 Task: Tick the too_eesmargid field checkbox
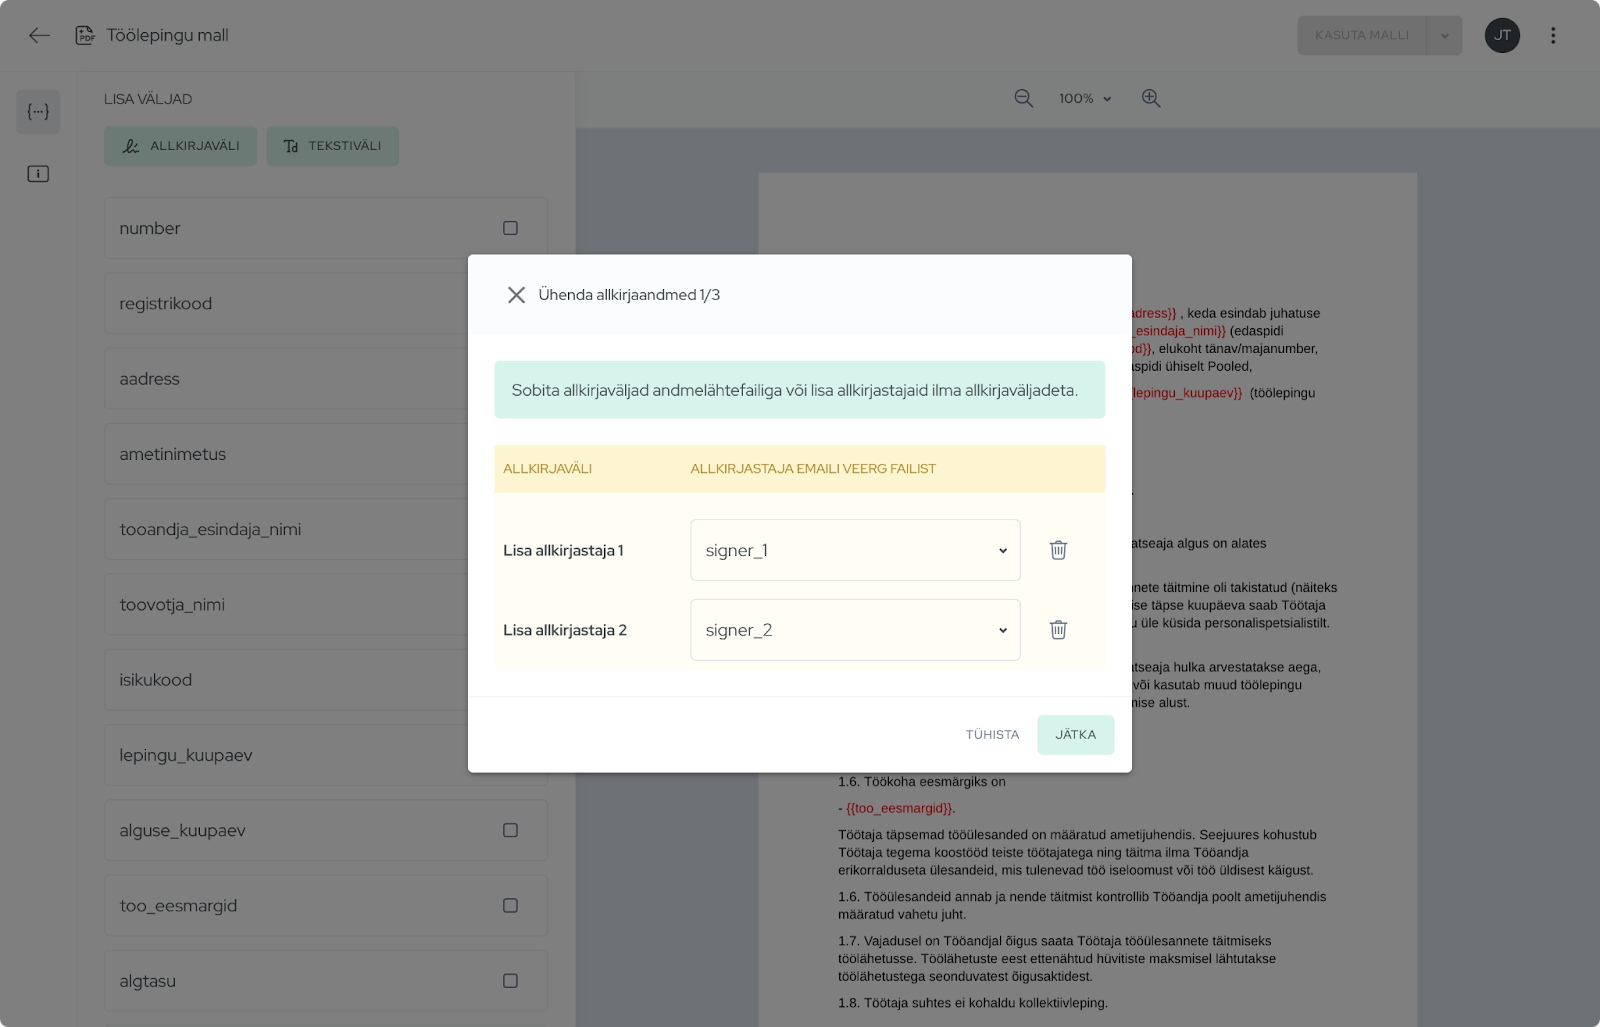(x=510, y=906)
